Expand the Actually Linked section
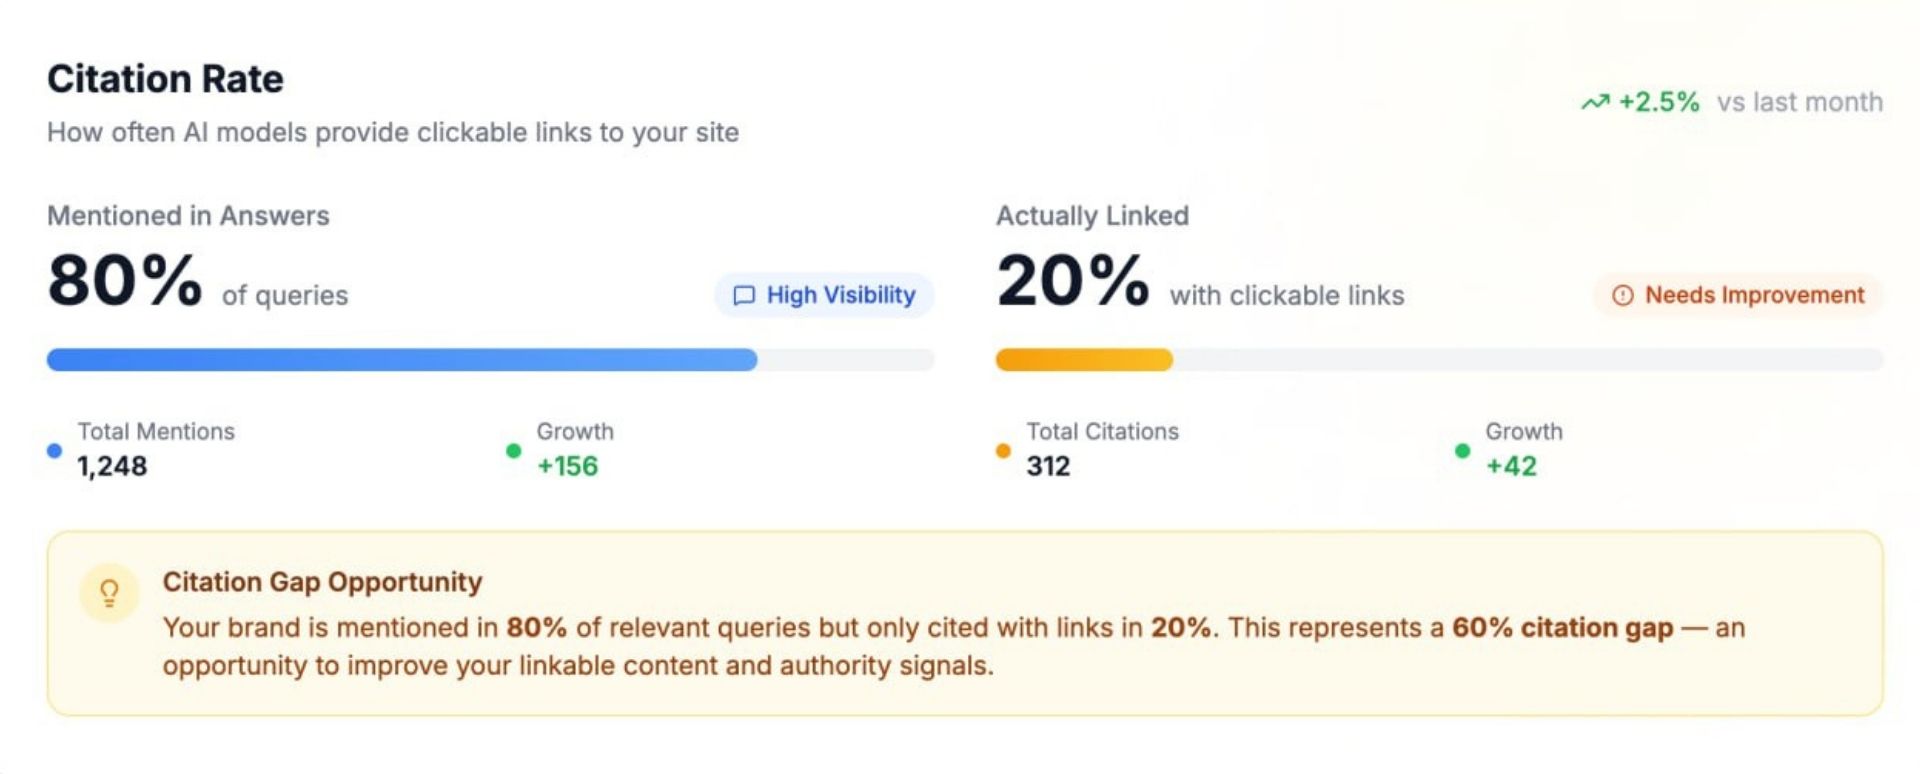This screenshot has height=774, width=1920. point(1092,215)
